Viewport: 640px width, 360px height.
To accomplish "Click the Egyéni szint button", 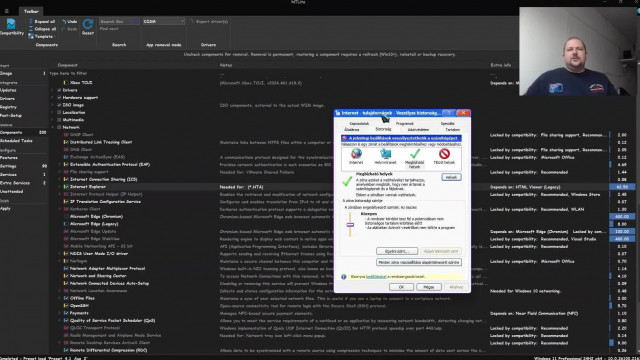I will click(x=397, y=251).
